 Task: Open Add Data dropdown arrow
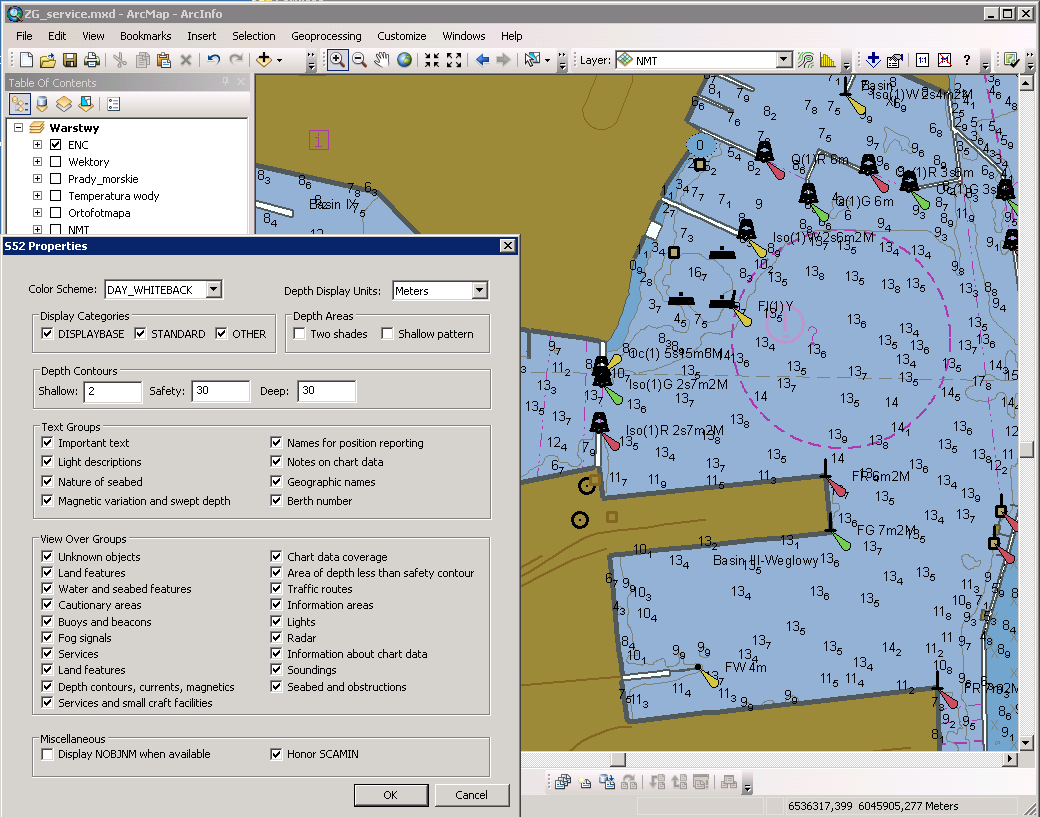tap(279, 60)
